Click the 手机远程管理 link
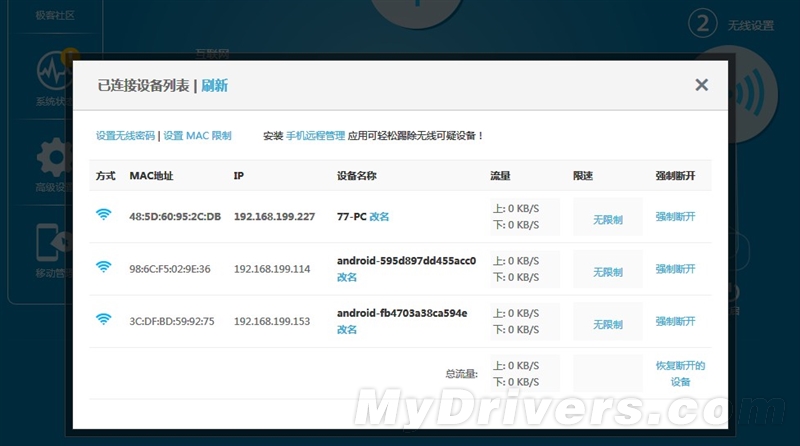 click(x=315, y=135)
